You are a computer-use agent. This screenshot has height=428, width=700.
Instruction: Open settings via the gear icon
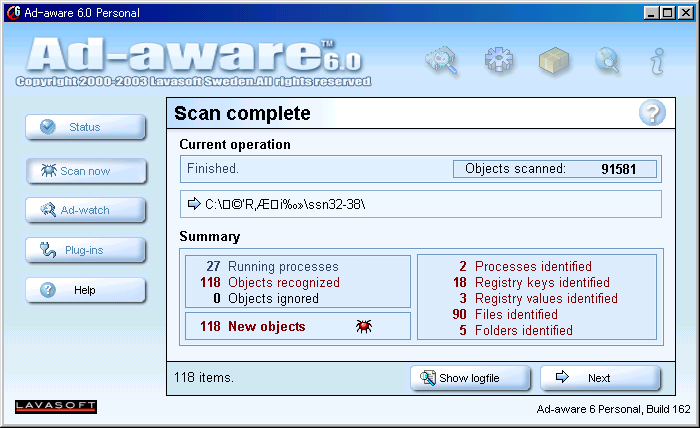499,60
